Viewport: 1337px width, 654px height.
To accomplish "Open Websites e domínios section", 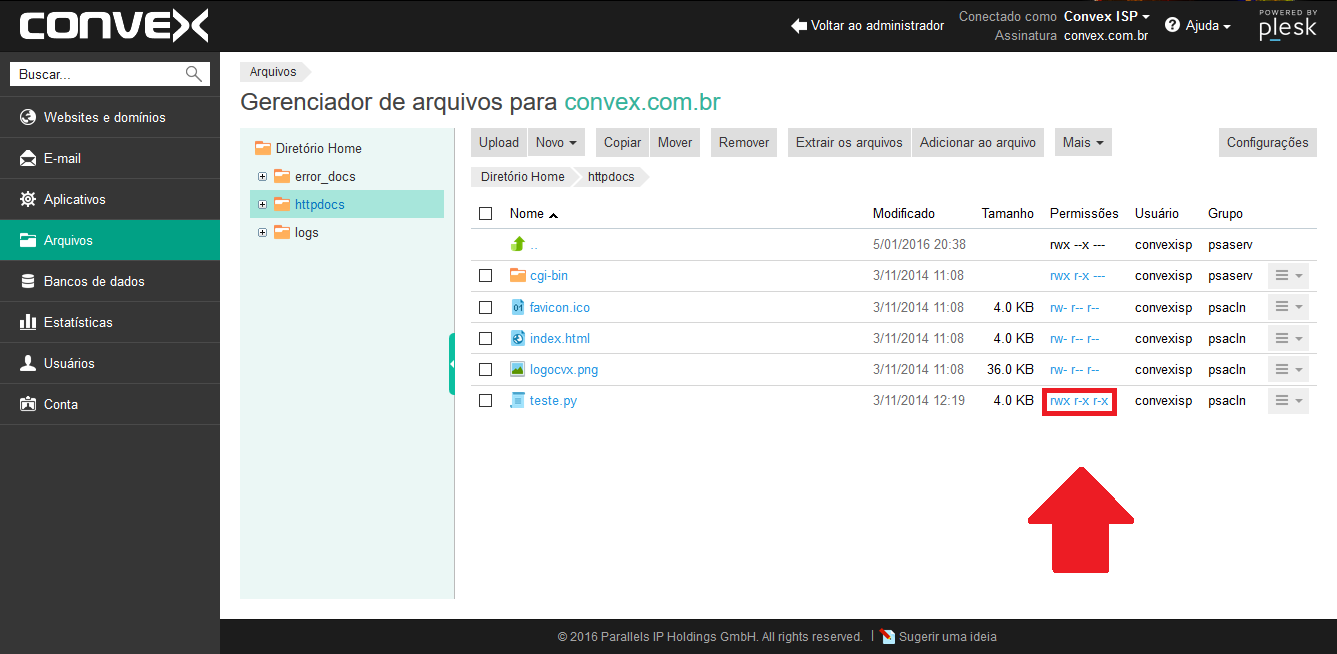I will 110,117.
